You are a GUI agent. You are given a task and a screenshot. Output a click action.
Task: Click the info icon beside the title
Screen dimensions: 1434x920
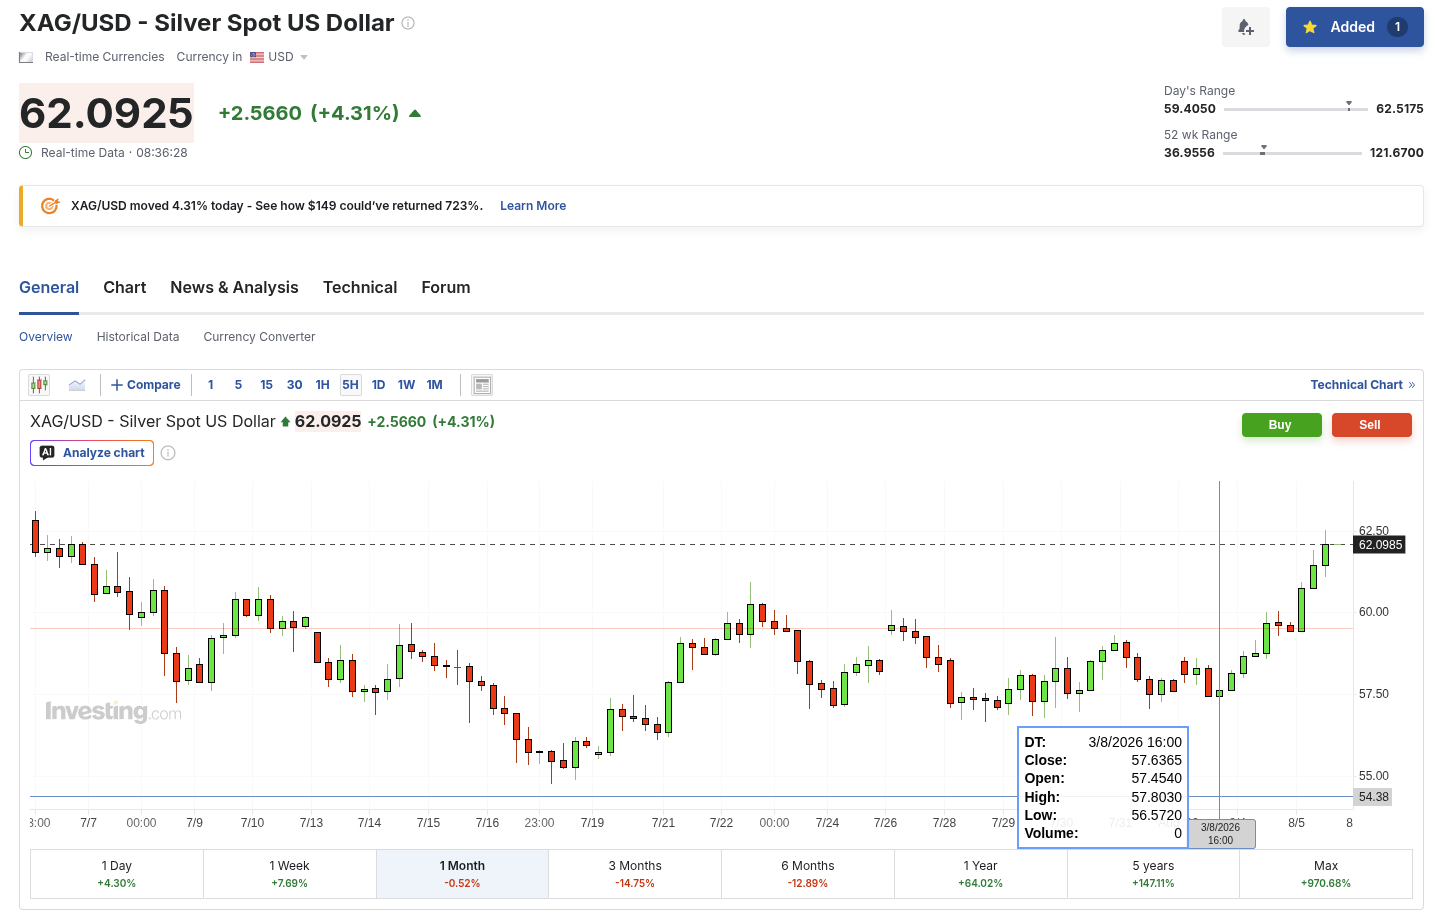pyautogui.click(x=408, y=23)
